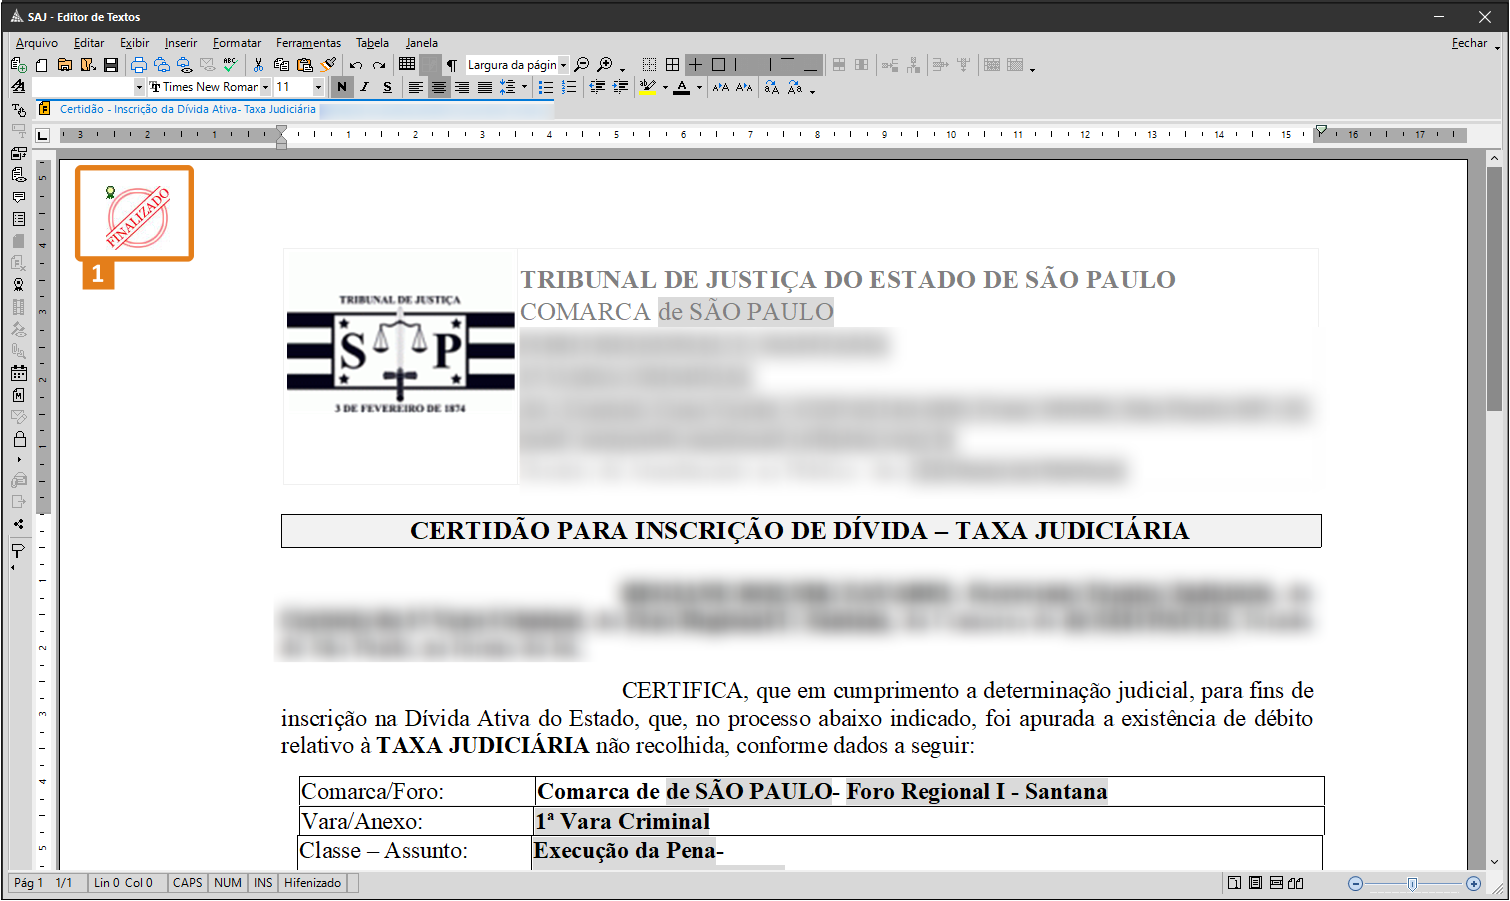Toggle bold formatting (N button)
Image resolution: width=1510 pixels, height=901 pixels.
(x=342, y=87)
